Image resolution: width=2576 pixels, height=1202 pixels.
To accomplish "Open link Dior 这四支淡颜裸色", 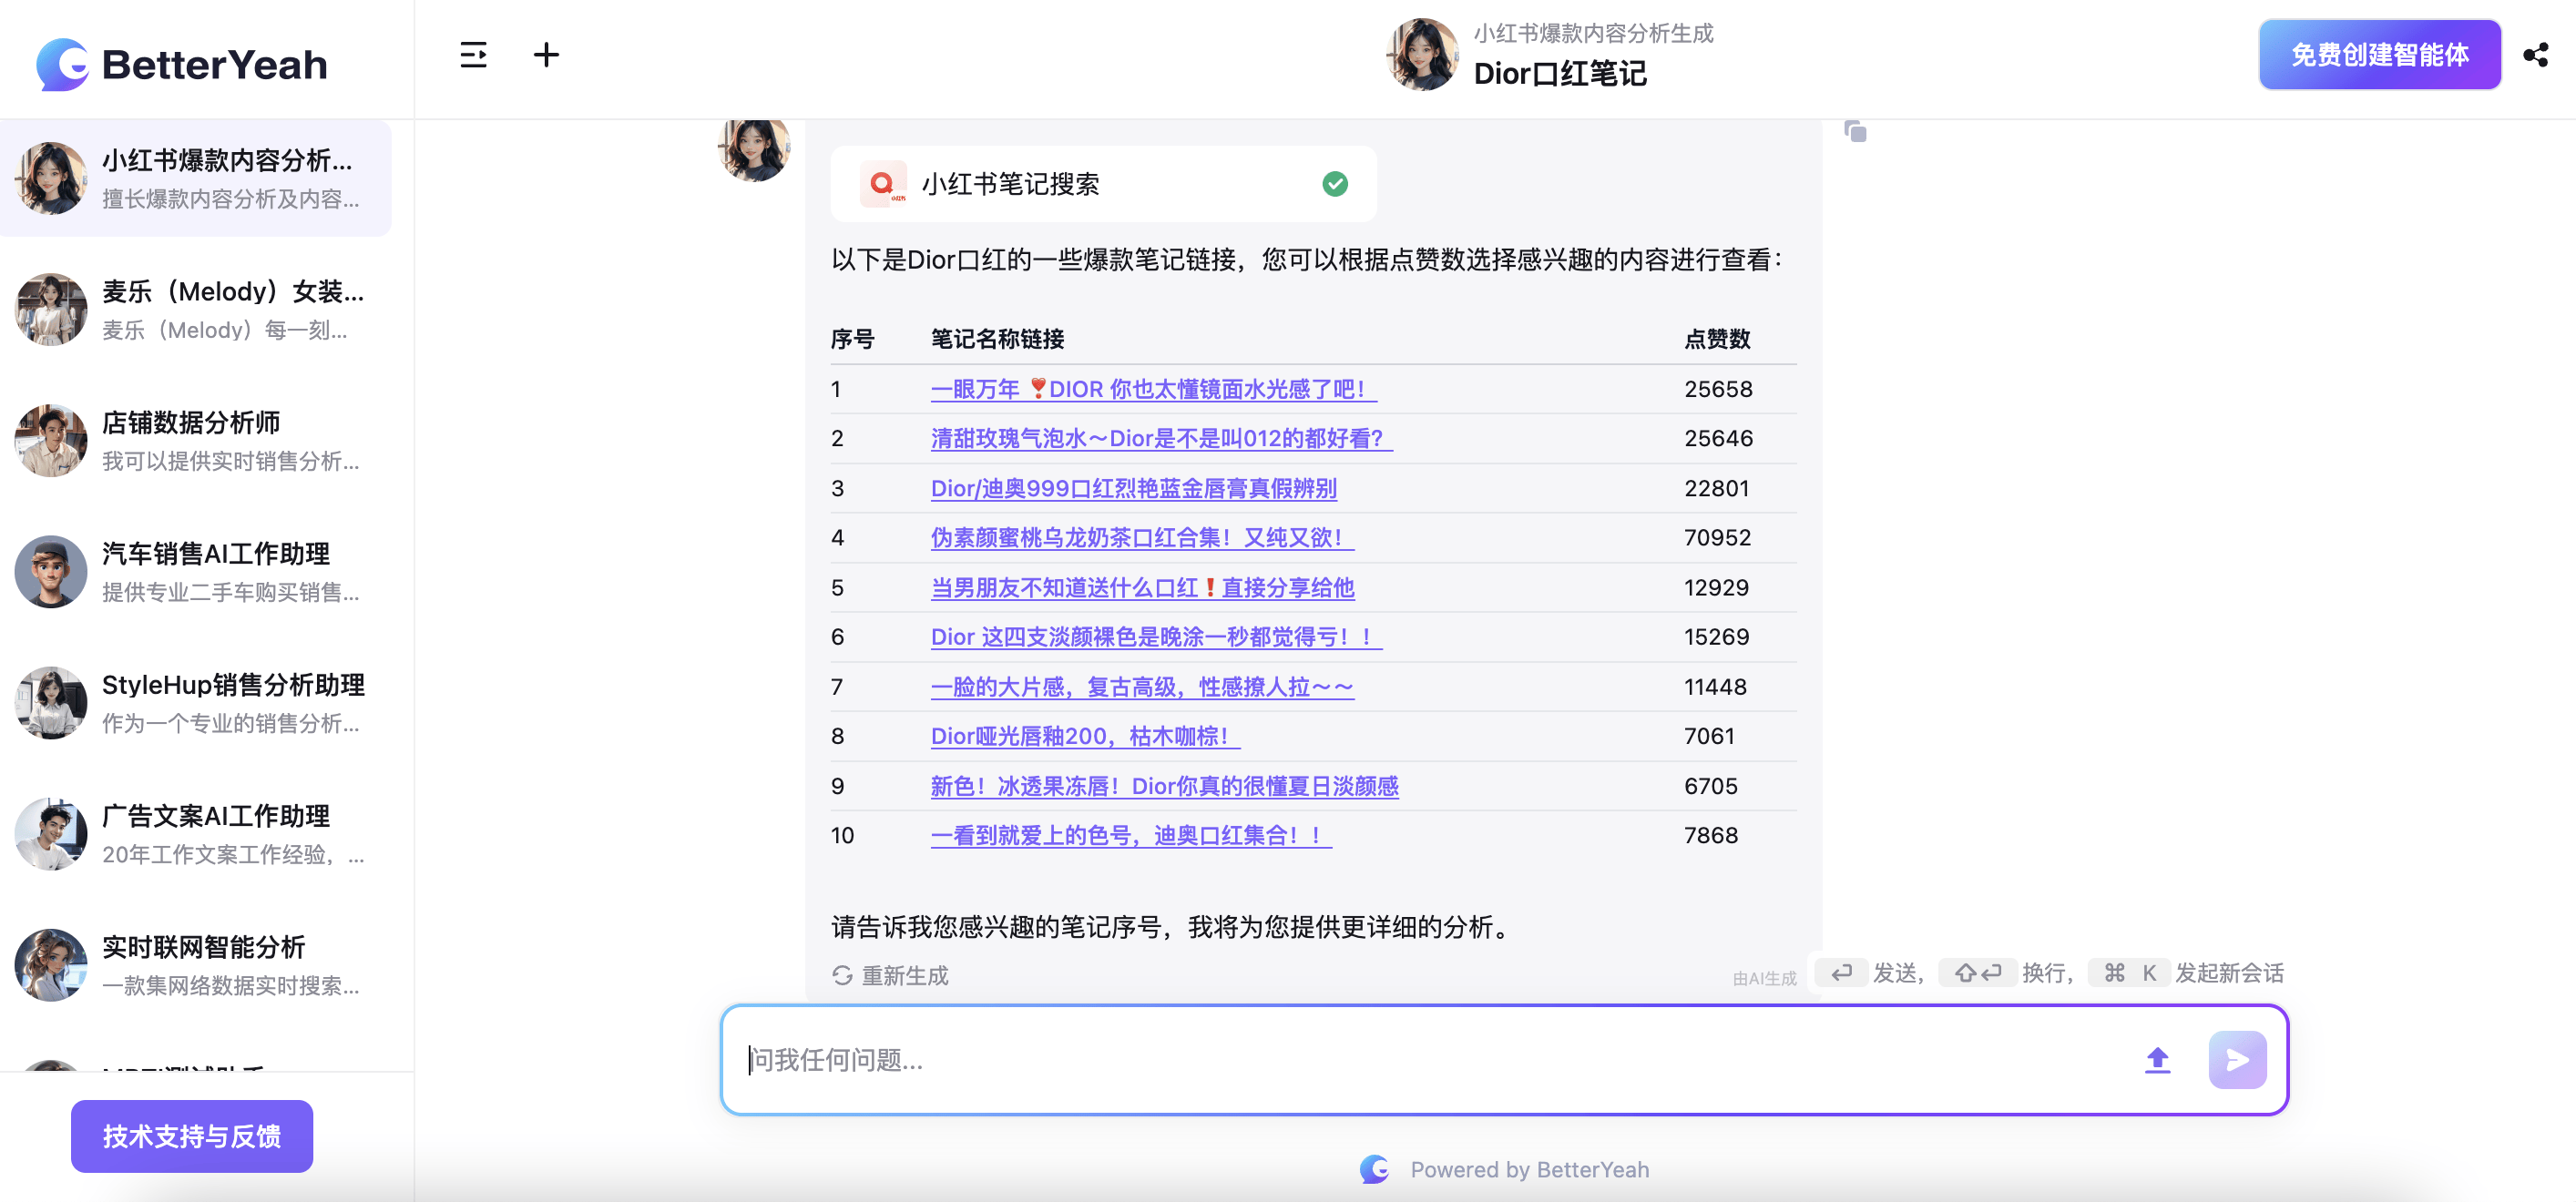I will (1156, 636).
